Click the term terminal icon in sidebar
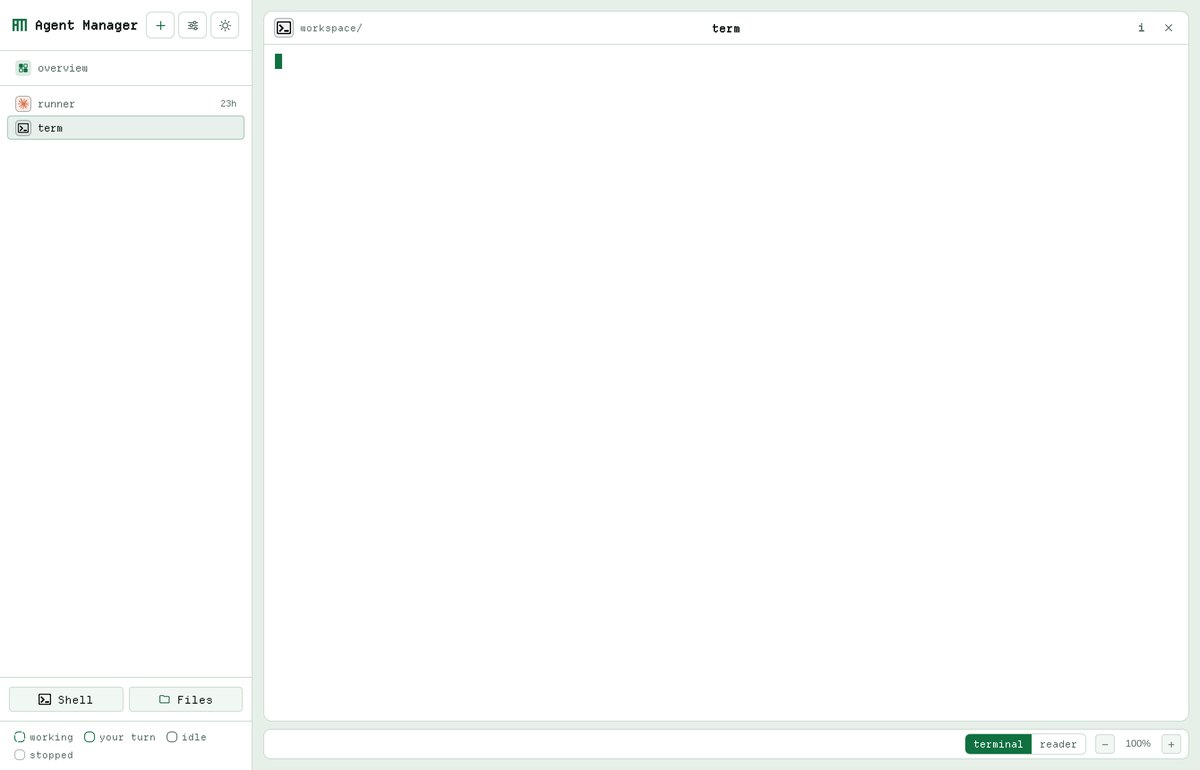This screenshot has width=1200, height=770. click(23, 128)
